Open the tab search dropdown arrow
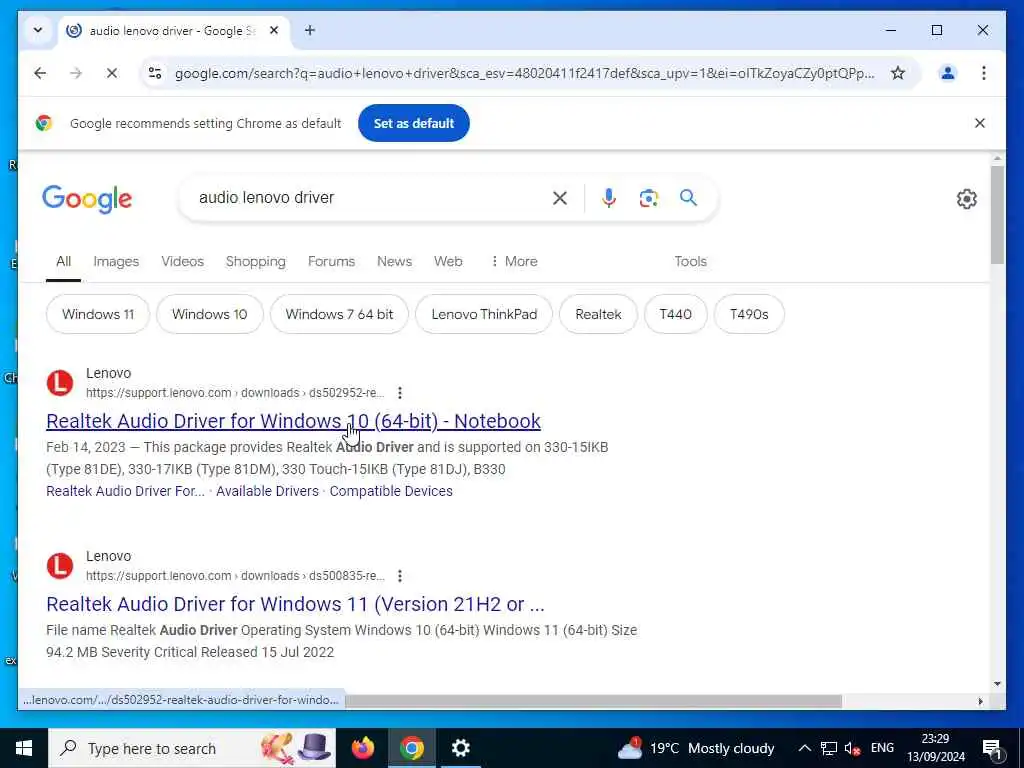The width and height of the screenshot is (1024, 768). click(38, 30)
